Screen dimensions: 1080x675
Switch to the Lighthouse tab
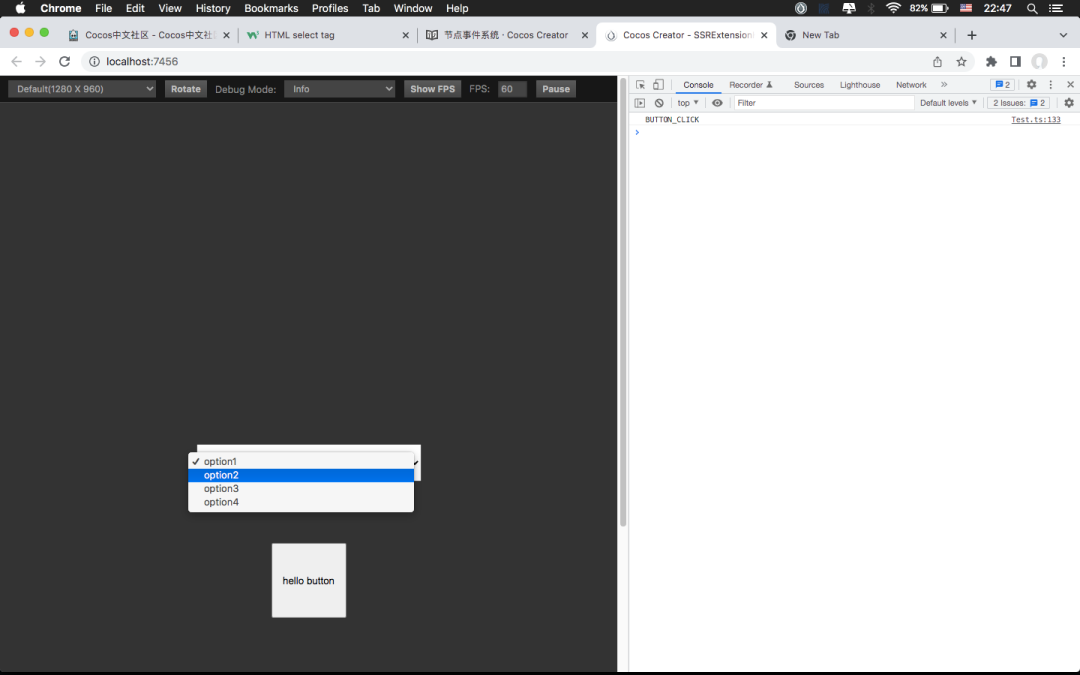click(x=860, y=85)
